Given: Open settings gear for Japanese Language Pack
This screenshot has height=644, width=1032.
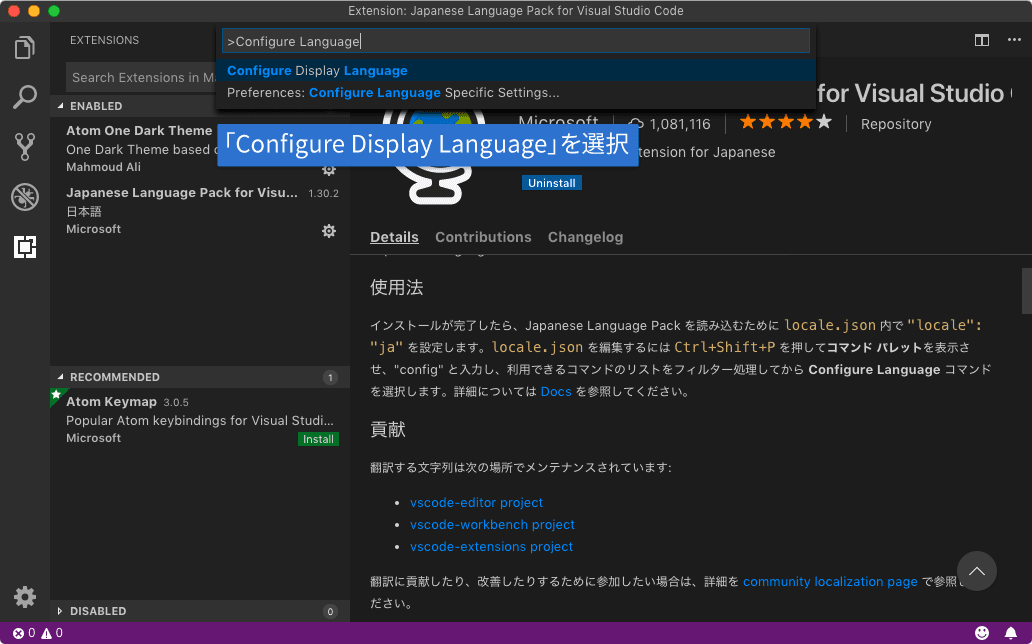Looking at the screenshot, I should [x=328, y=231].
